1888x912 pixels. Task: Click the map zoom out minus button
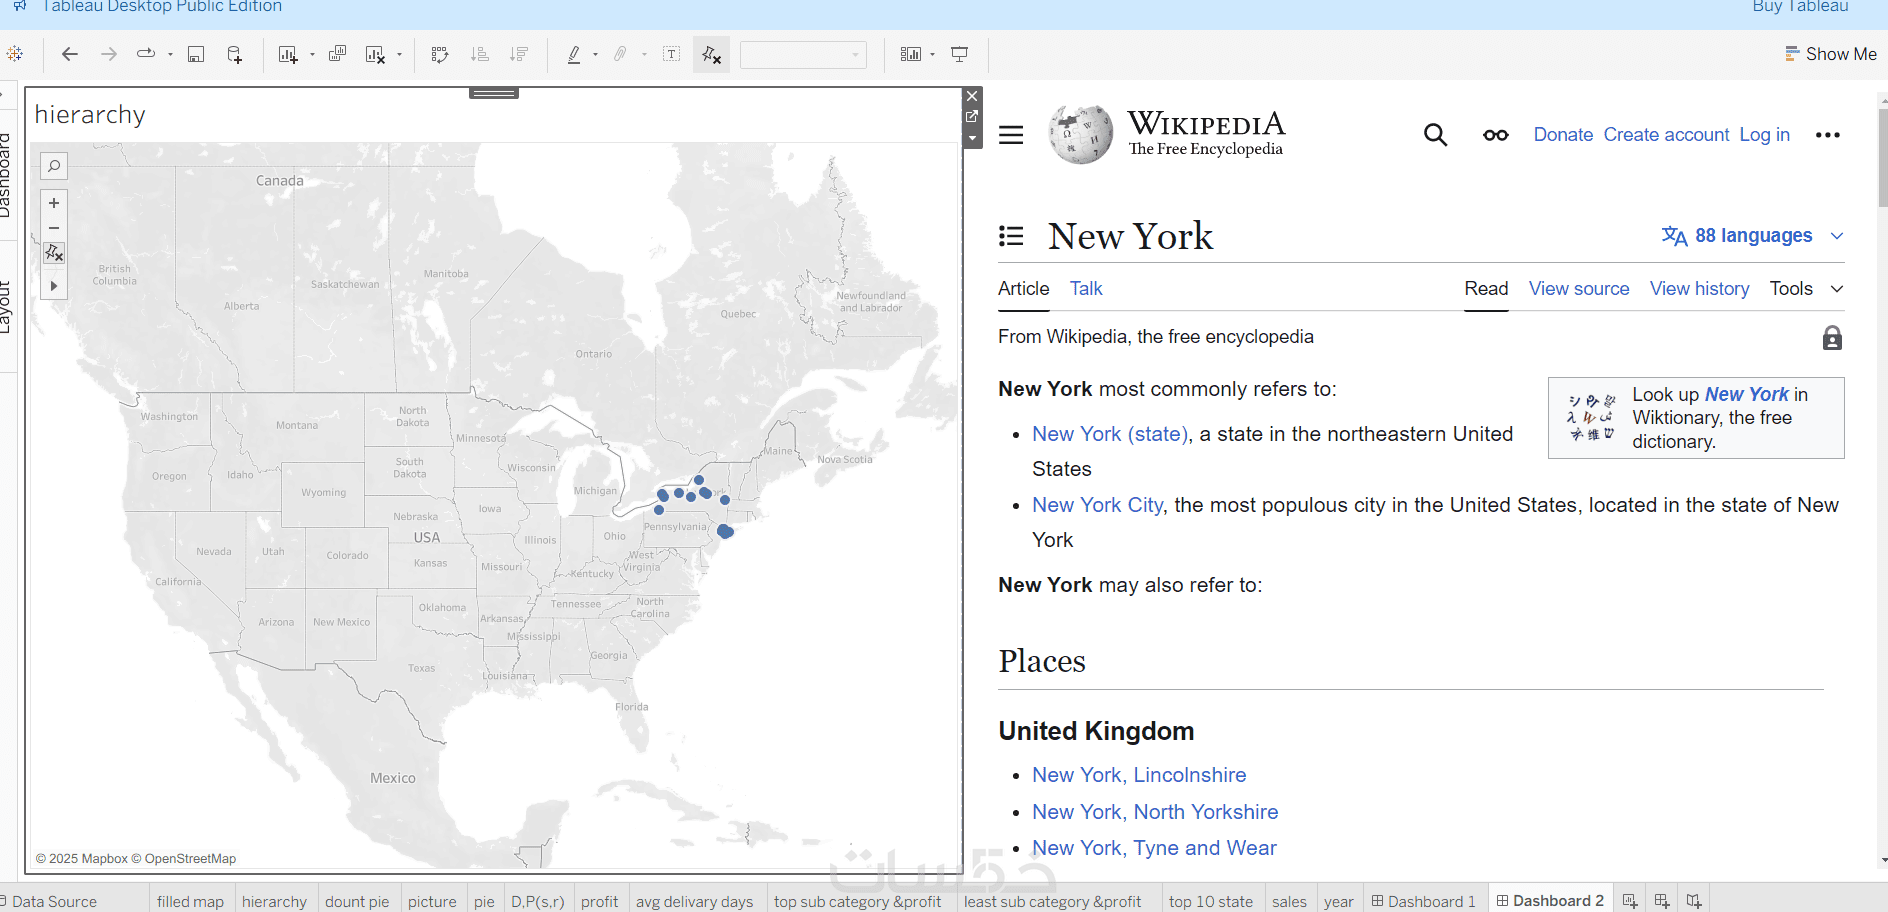pyautogui.click(x=54, y=228)
